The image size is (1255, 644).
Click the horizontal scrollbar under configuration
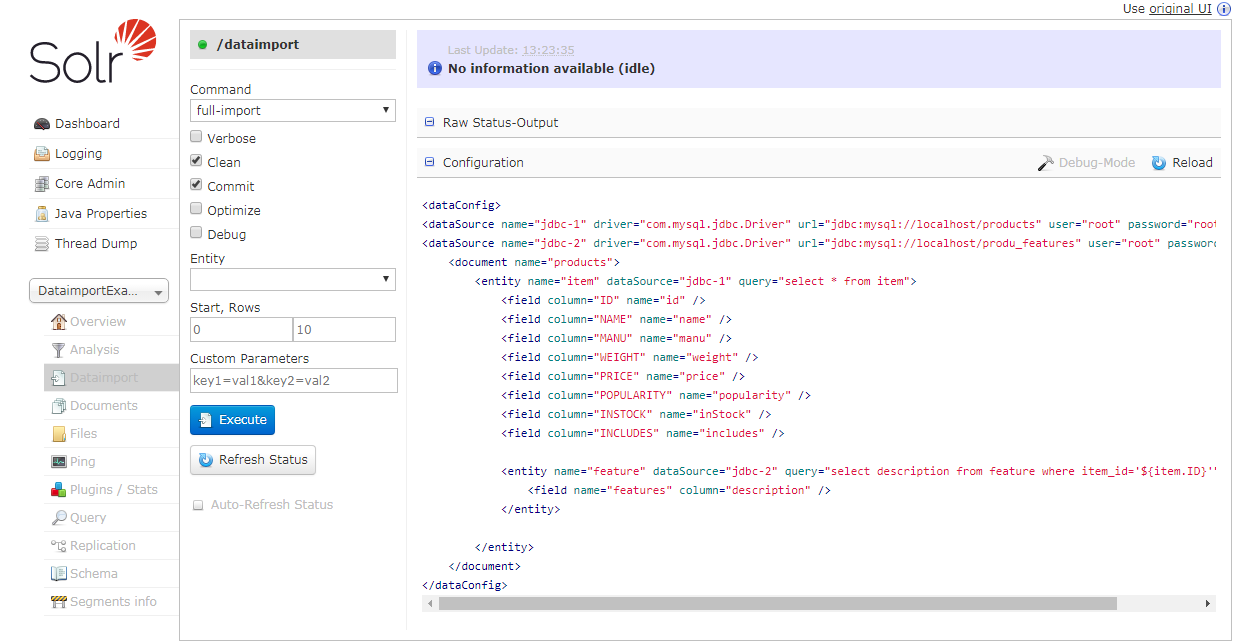777,604
